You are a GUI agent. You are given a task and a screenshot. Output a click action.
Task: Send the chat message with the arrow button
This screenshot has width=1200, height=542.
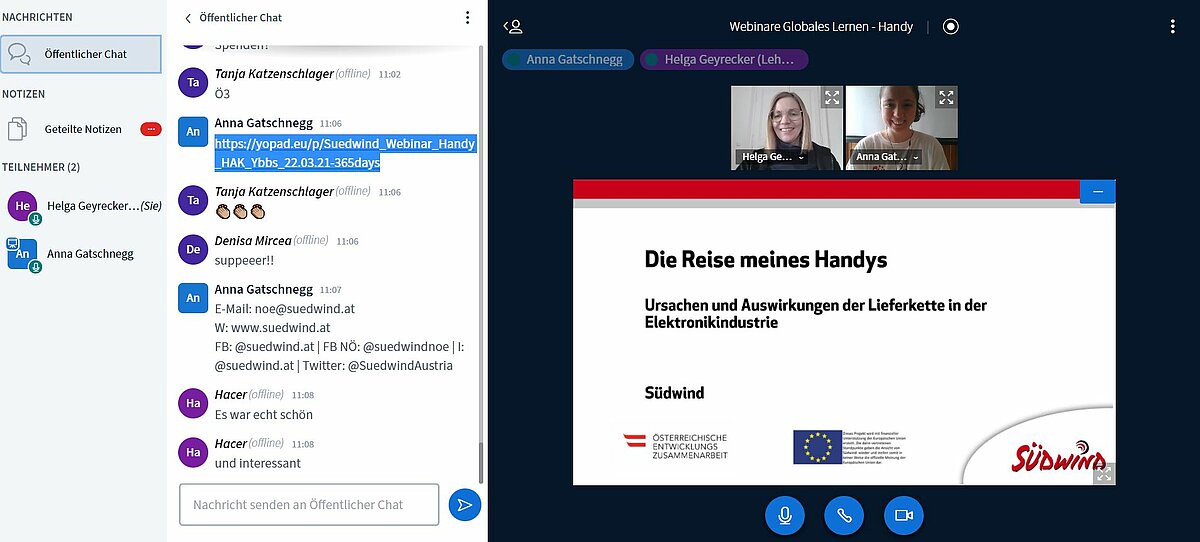[x=464, y=505]
